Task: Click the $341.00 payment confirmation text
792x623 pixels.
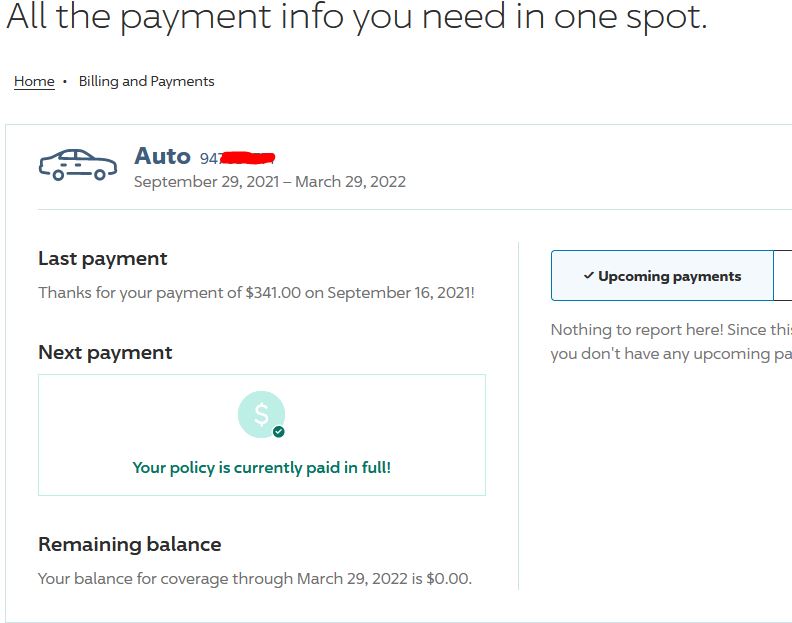Action: (x=257, y=293)
